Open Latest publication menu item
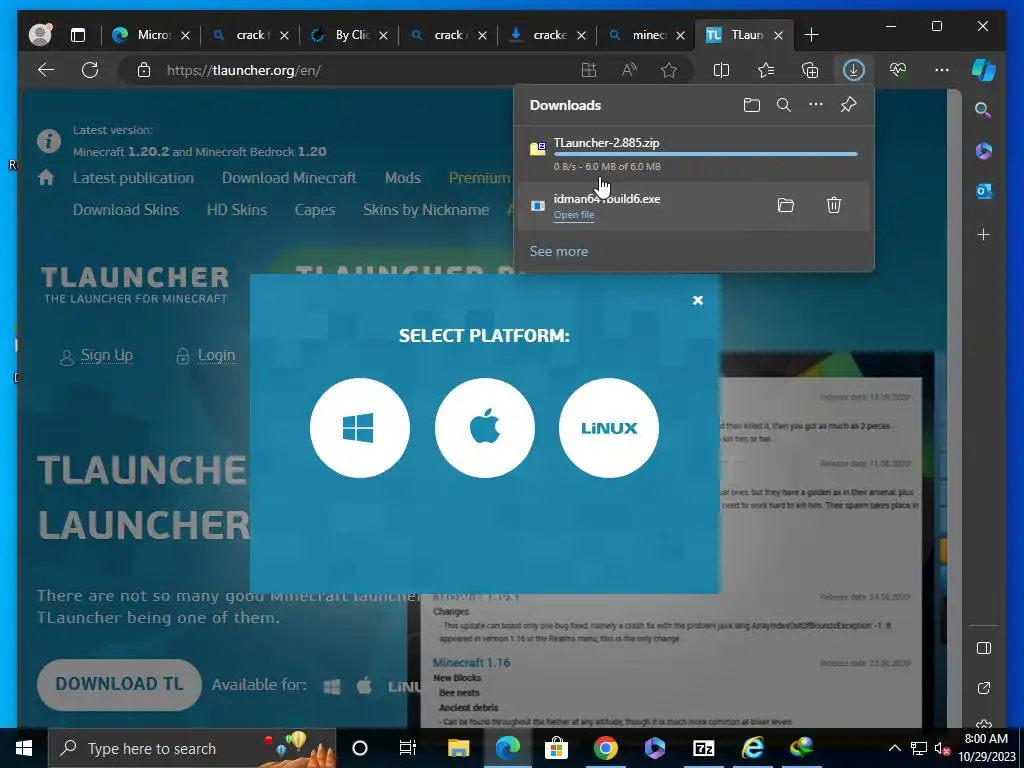The height and width of the screenshot is (768, 1024). (x=133, y=178)
